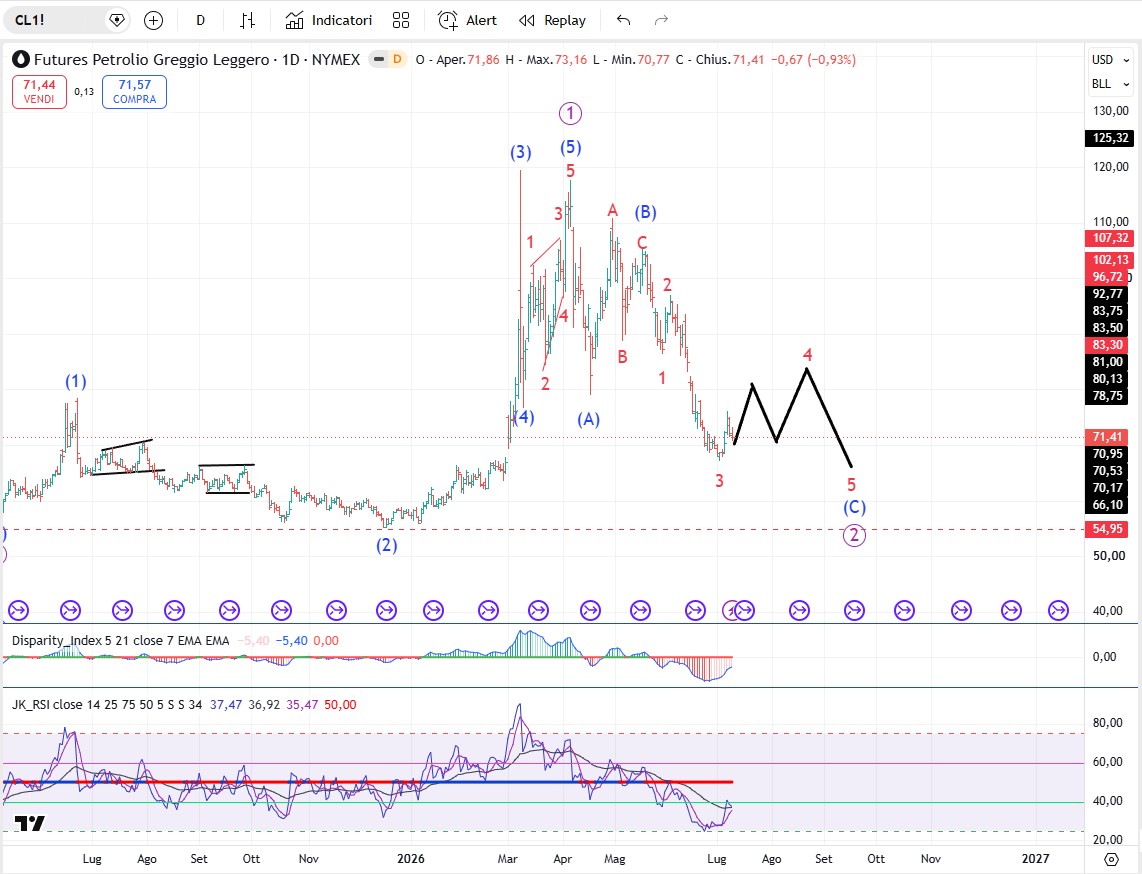Click the blue (A) wave label
Viewport: 1142px width, 874px height.
click(x=588, y=420)
